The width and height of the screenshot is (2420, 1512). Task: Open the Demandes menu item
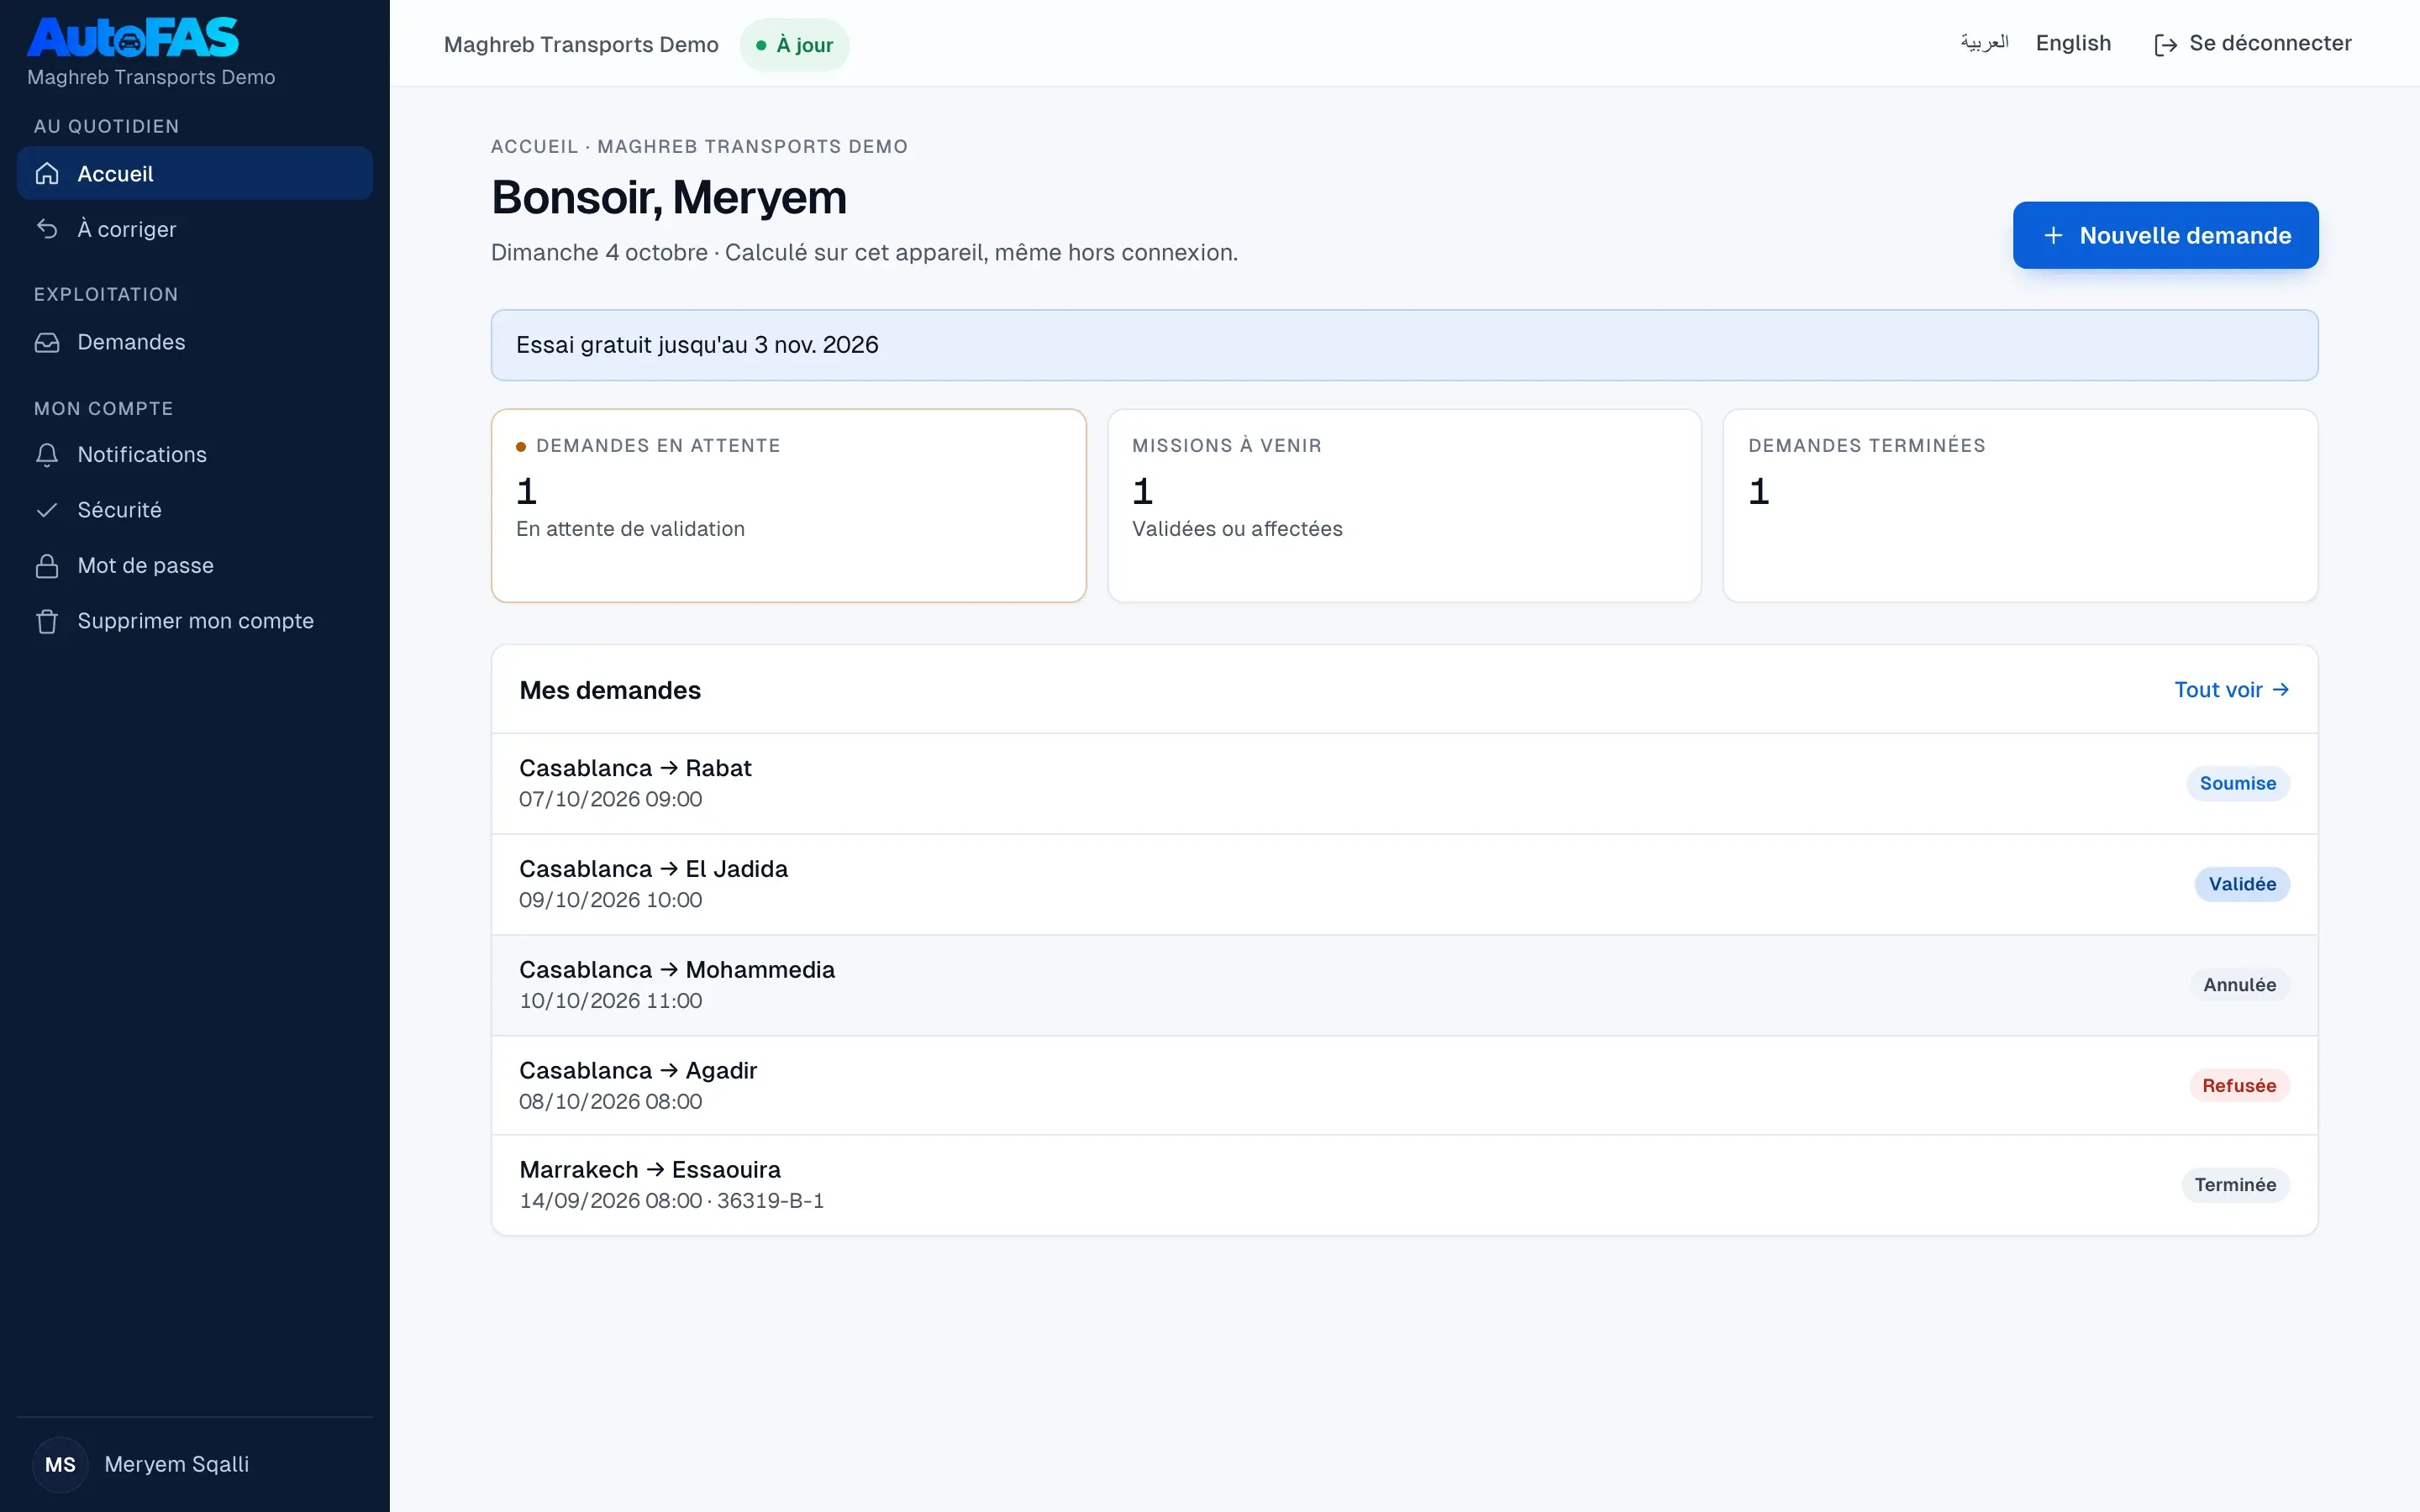tap(195, 342)
